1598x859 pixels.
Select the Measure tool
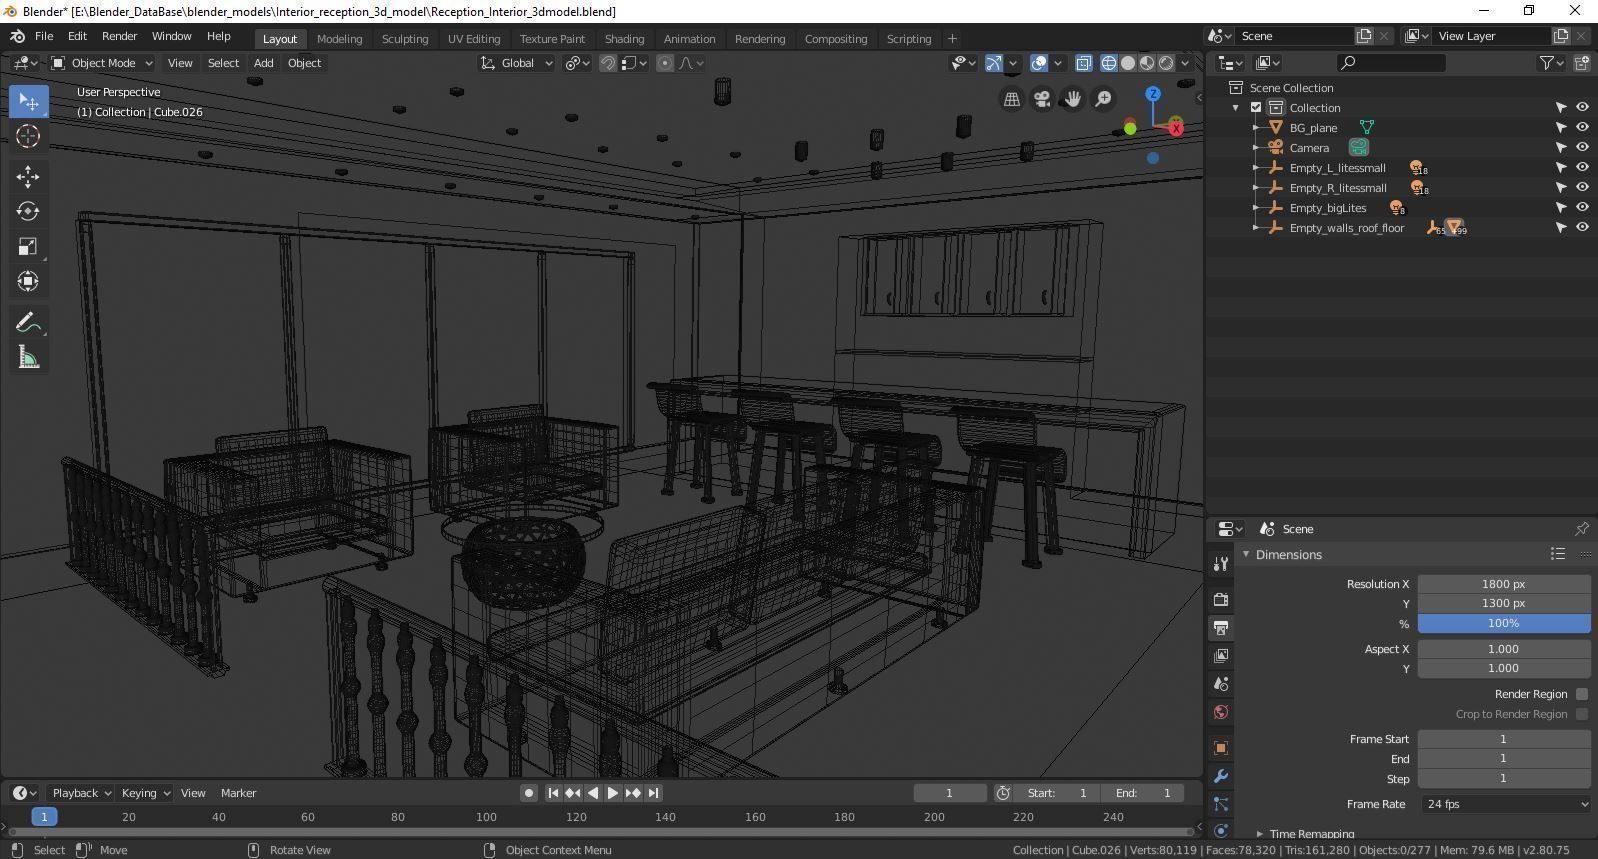click(28, 357)
